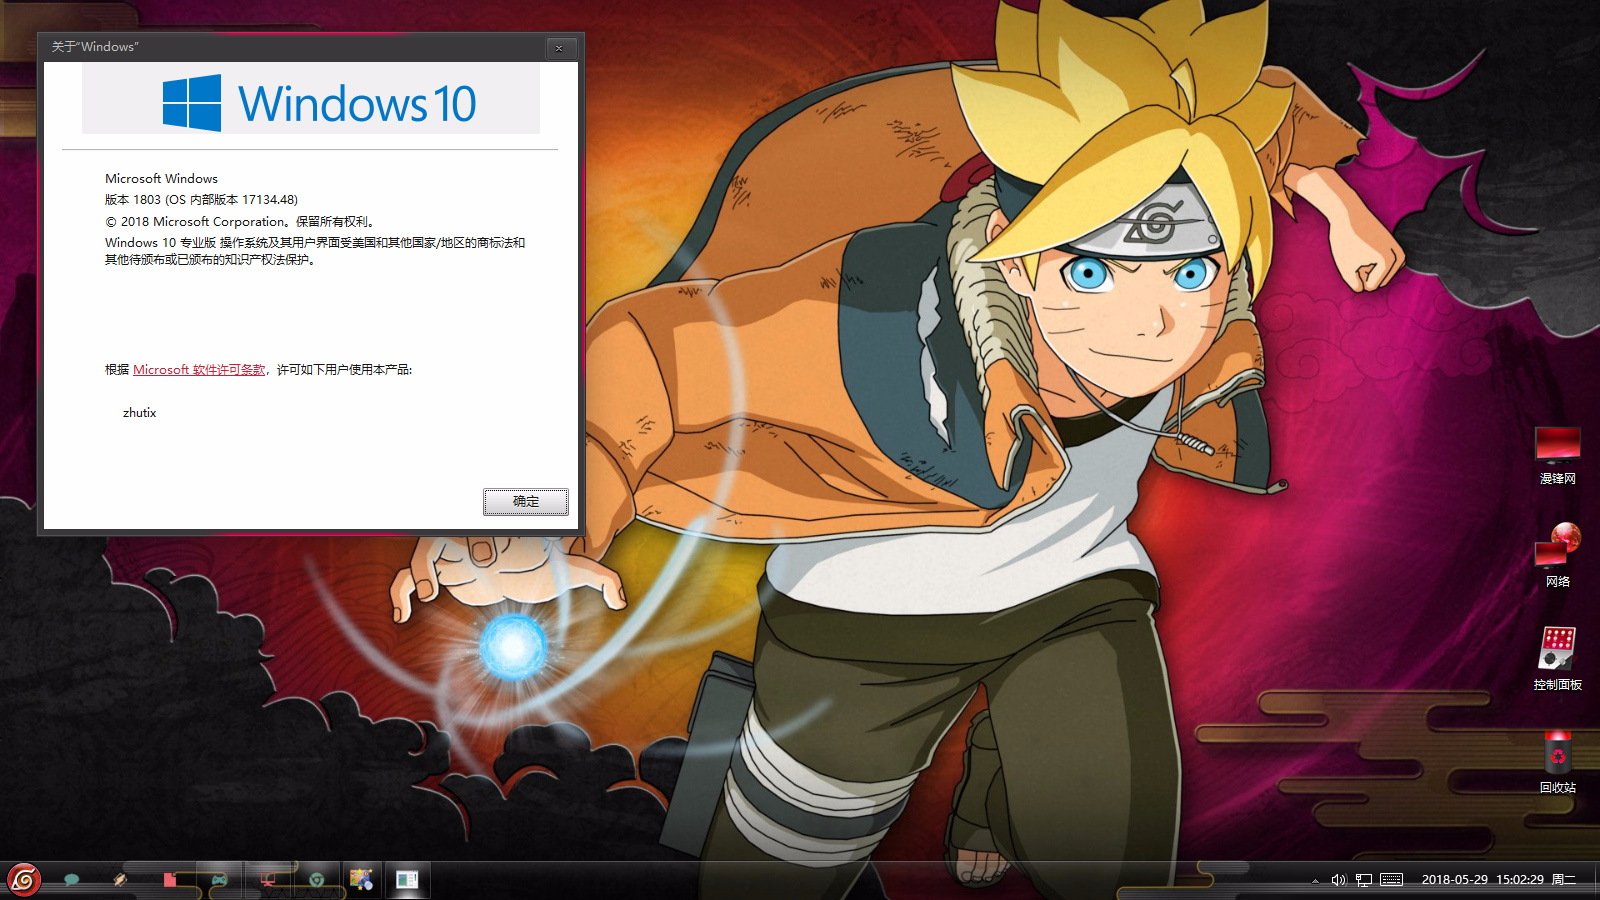Open the volume speaker control
The width and height of the screenshot is (1600, 900).
[x=1339, y=880]
